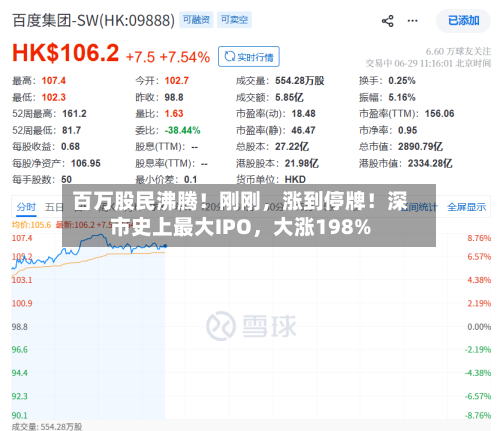Click the 市盈率(动) value 18.48
This screenshot has height=431, width=500.
pyautogui.click(x=303, y=114)
